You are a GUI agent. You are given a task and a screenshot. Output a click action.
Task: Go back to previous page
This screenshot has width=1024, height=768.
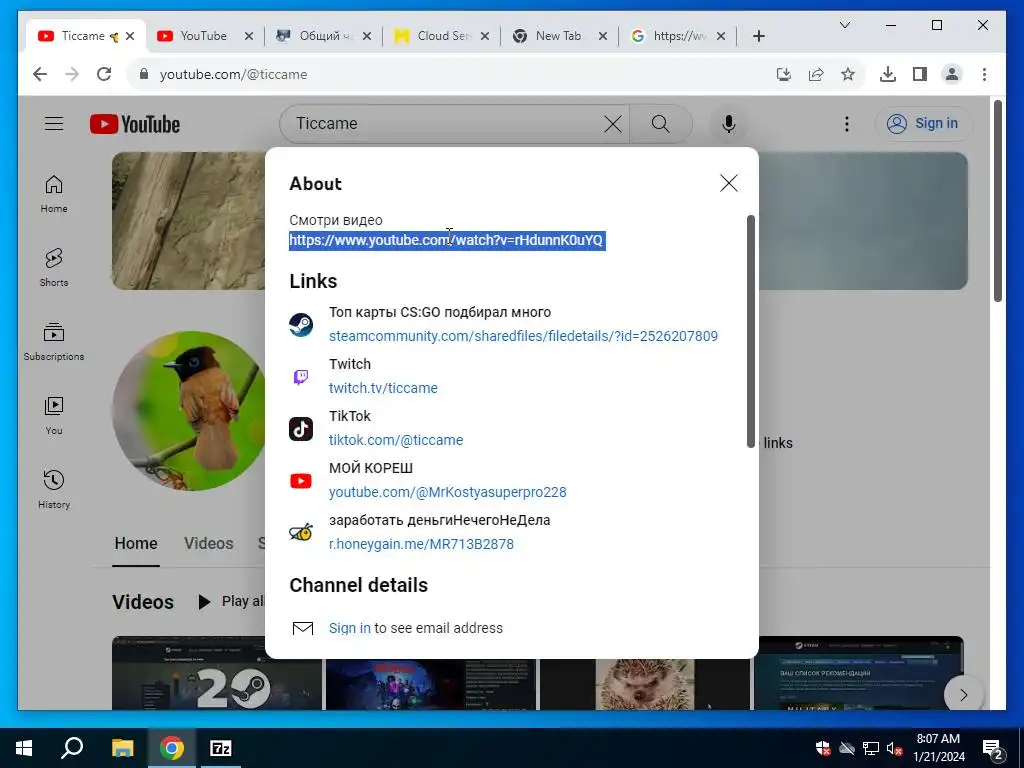[x=40, y=74]
